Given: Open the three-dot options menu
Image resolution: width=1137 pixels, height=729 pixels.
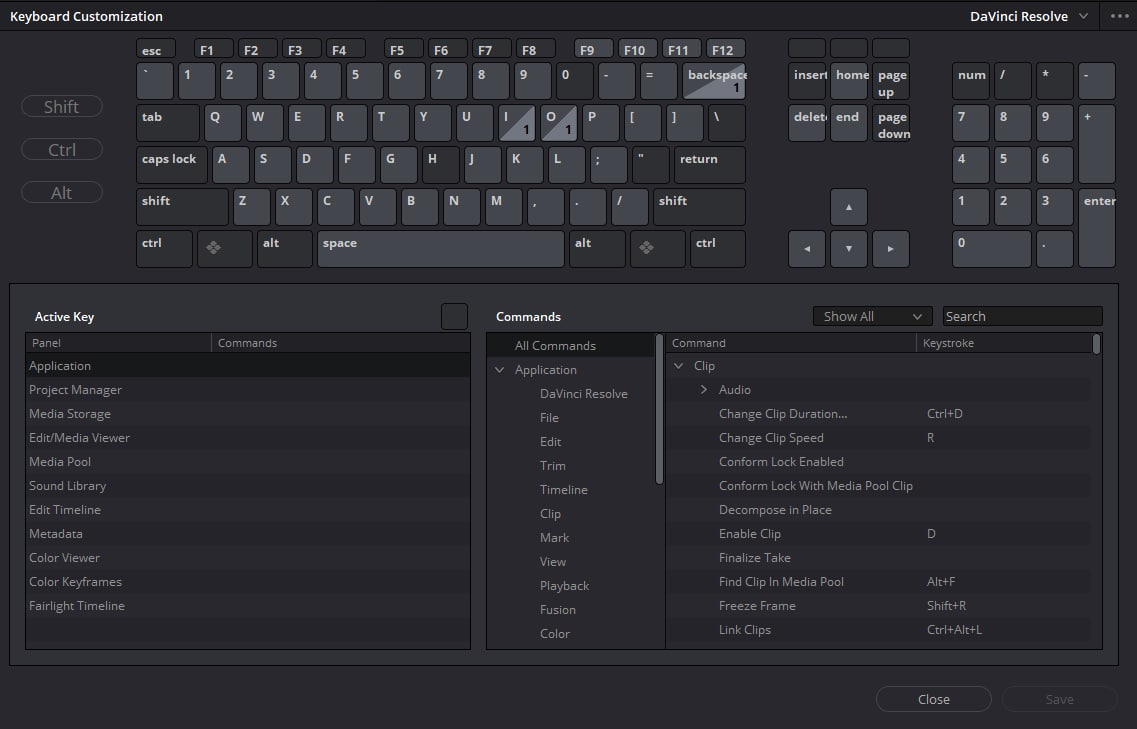Looking at the screenshot, I should (1120, 16).
